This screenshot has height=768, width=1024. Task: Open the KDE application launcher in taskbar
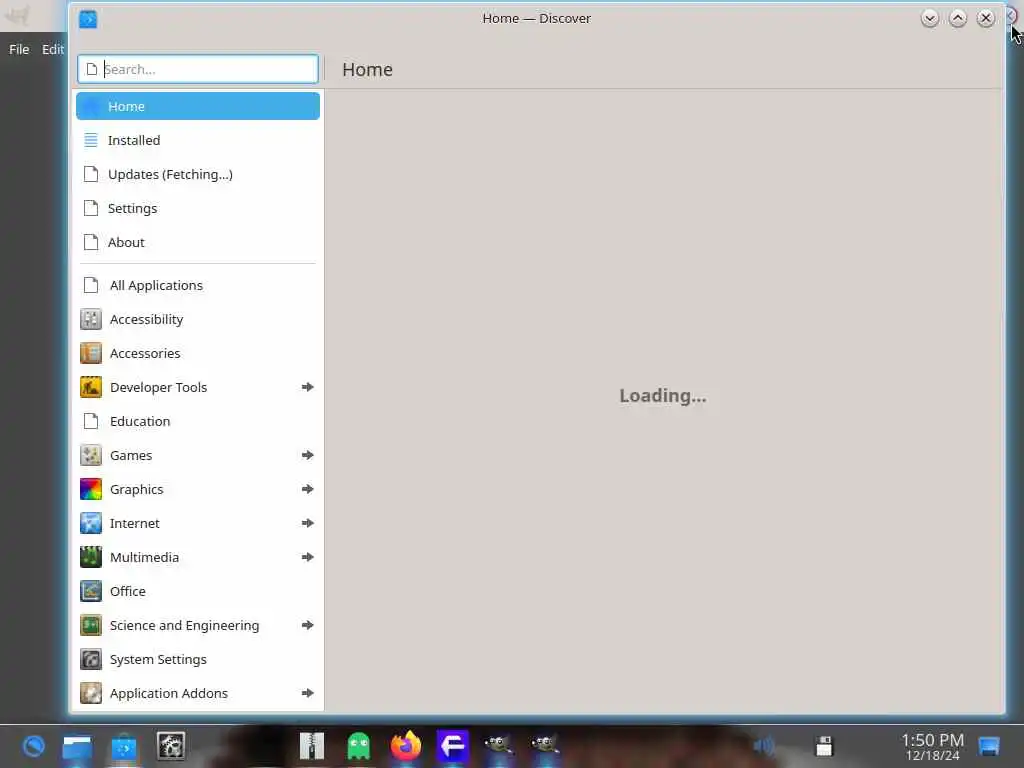coord(34,746)
